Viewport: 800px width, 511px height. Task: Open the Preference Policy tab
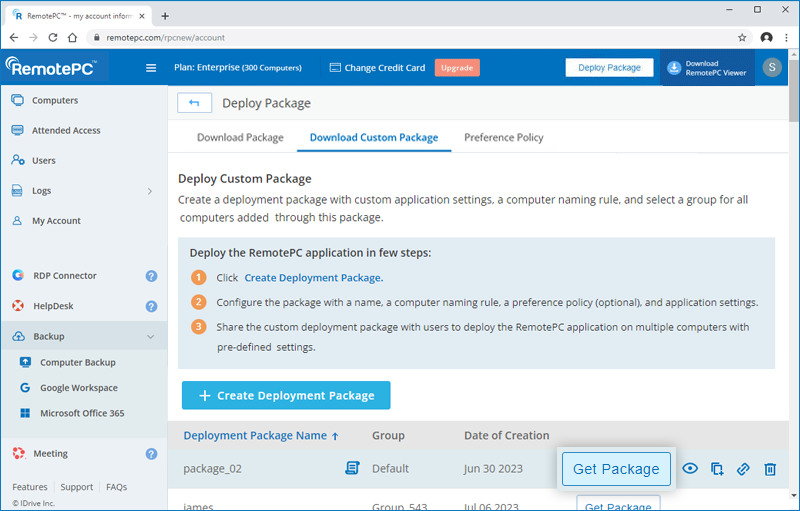pos(503,138)
